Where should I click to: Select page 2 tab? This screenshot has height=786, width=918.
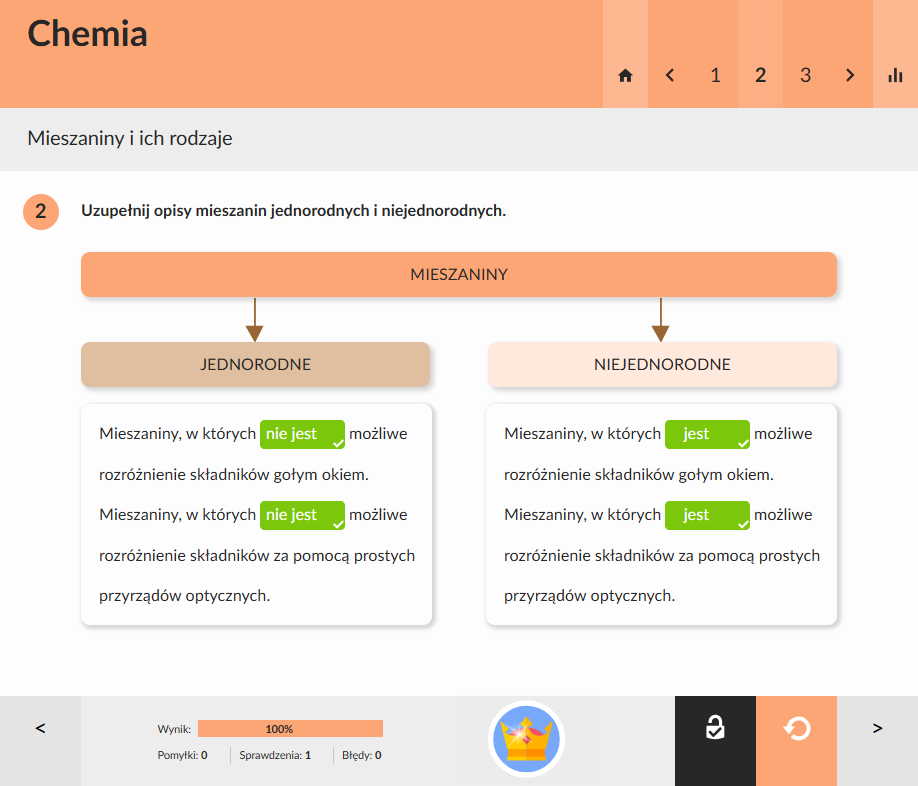pyautogui.click(x=761, y=75)
